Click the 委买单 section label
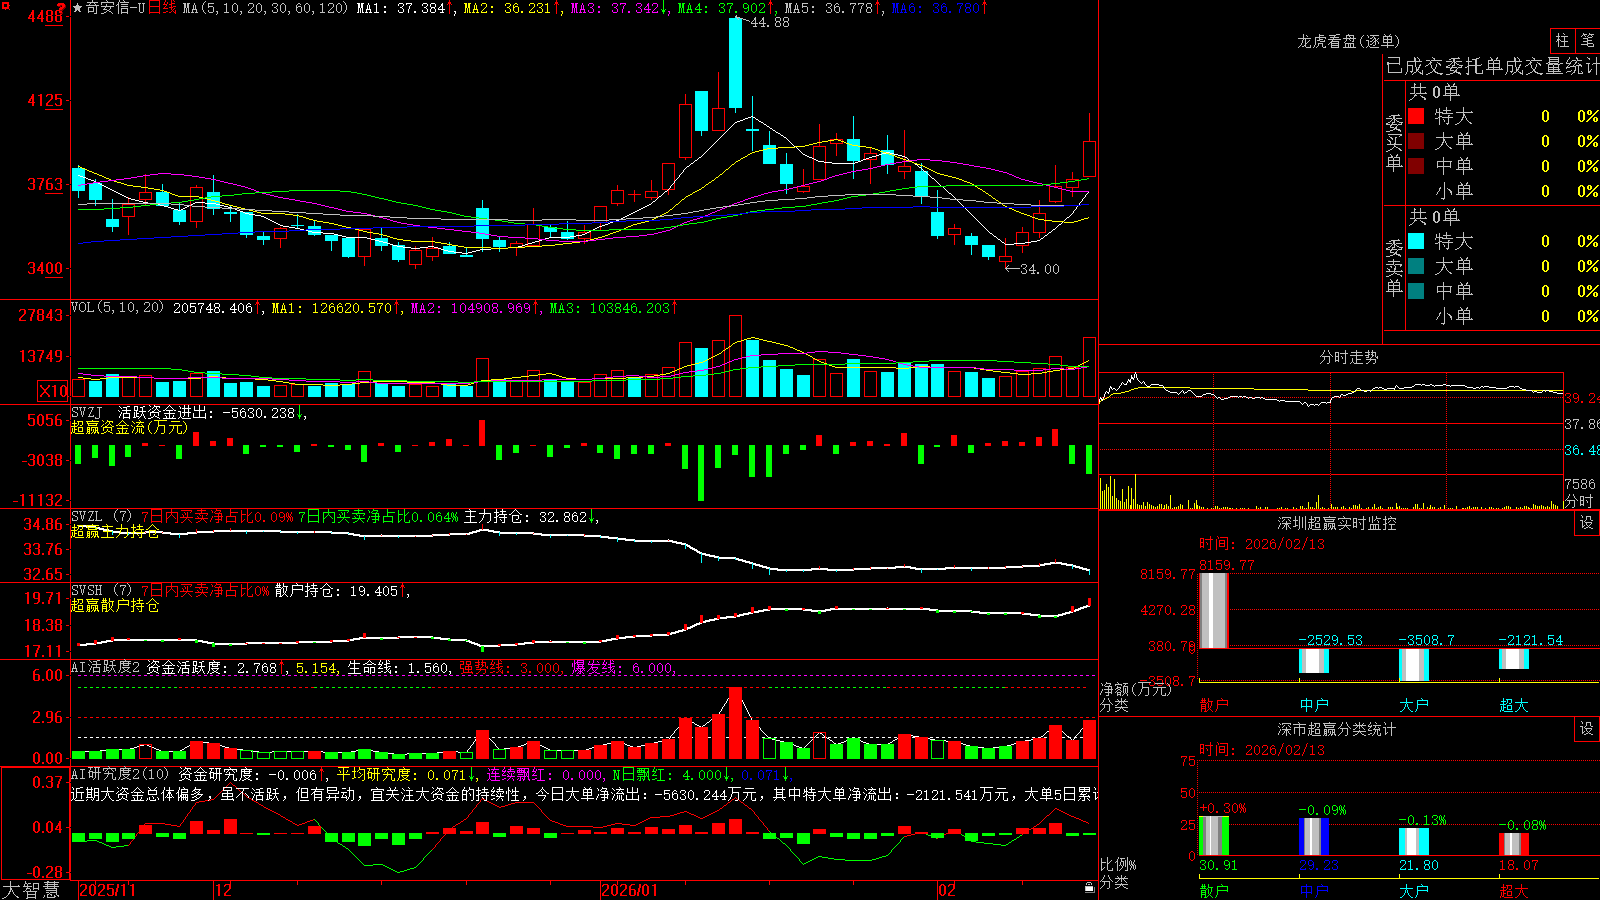This screenshot has height=900, width=1600. tap(1394, 143)
